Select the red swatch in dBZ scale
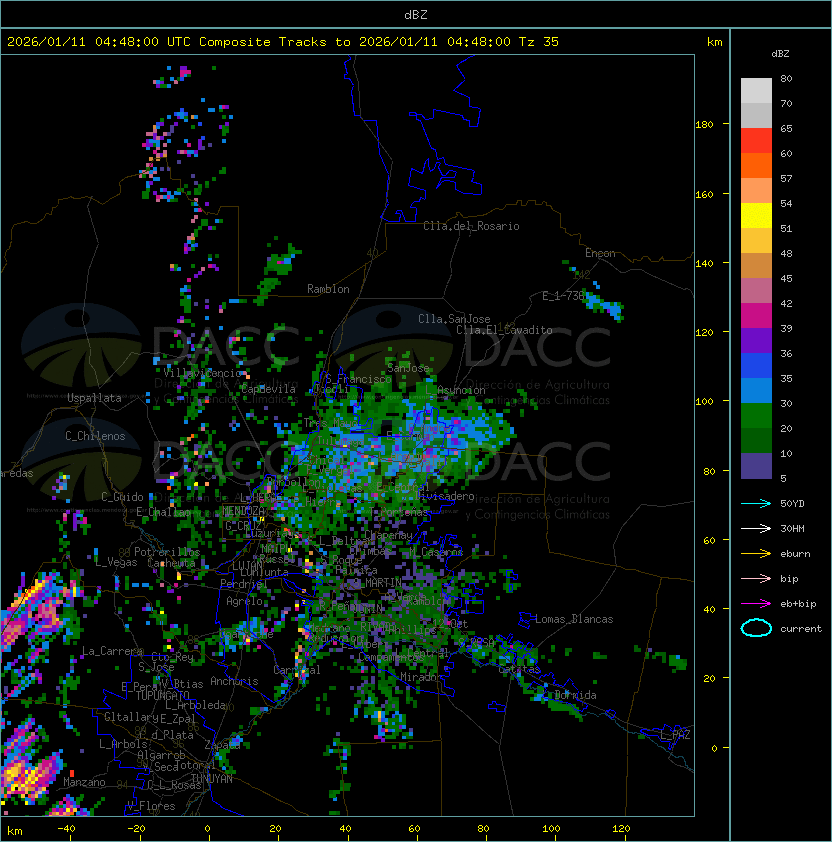Screen dimensions: 832x842 tap(756, 141)
